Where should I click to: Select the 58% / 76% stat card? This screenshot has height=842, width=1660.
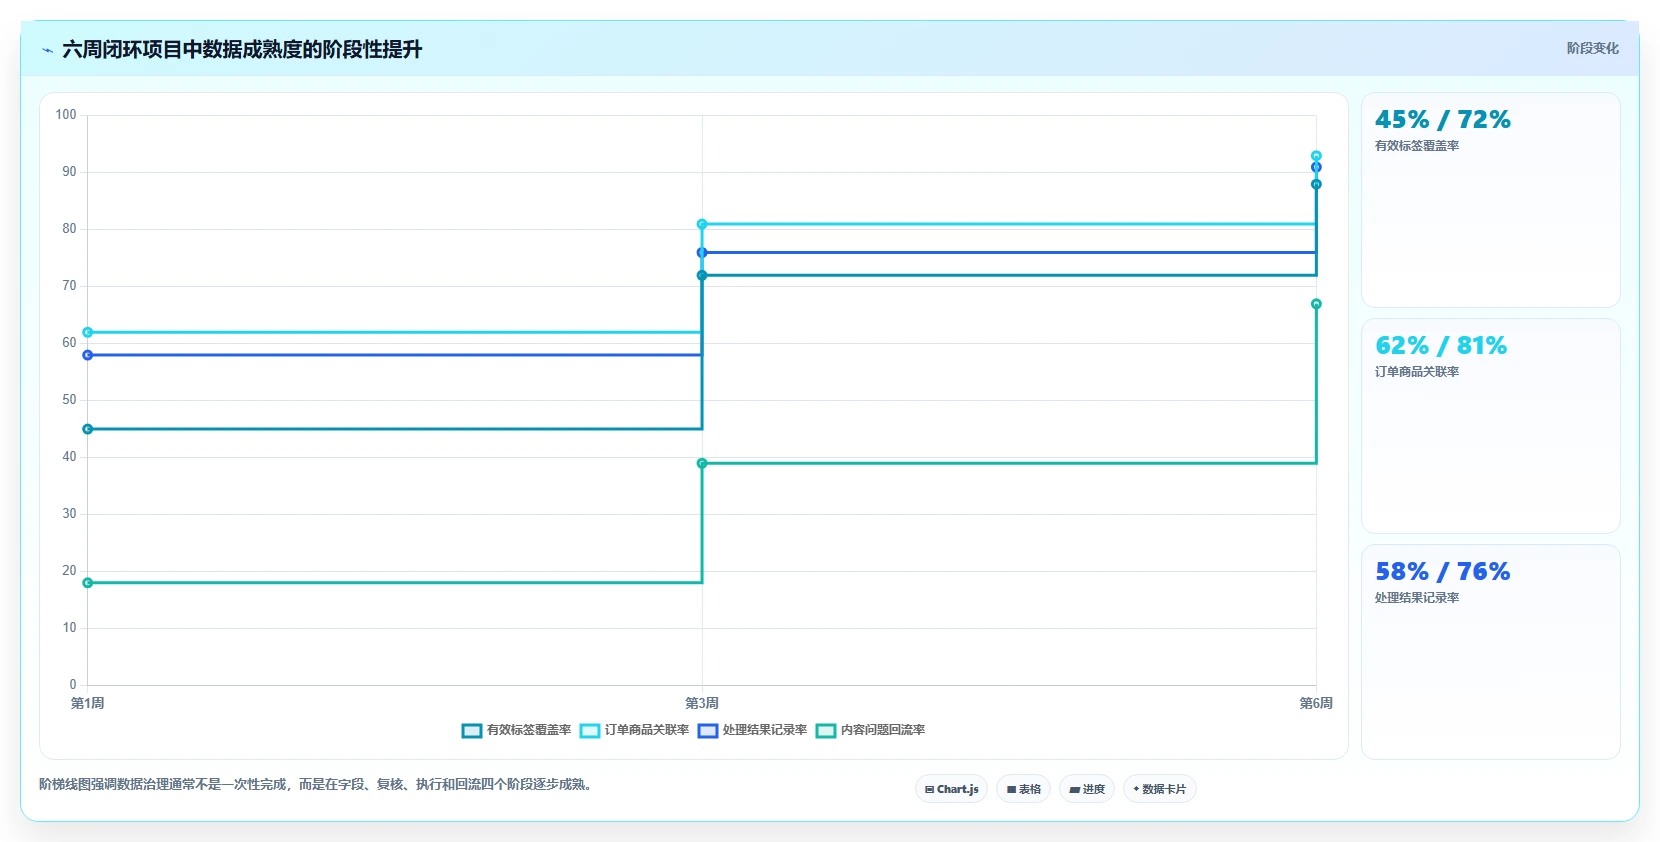1490,652
